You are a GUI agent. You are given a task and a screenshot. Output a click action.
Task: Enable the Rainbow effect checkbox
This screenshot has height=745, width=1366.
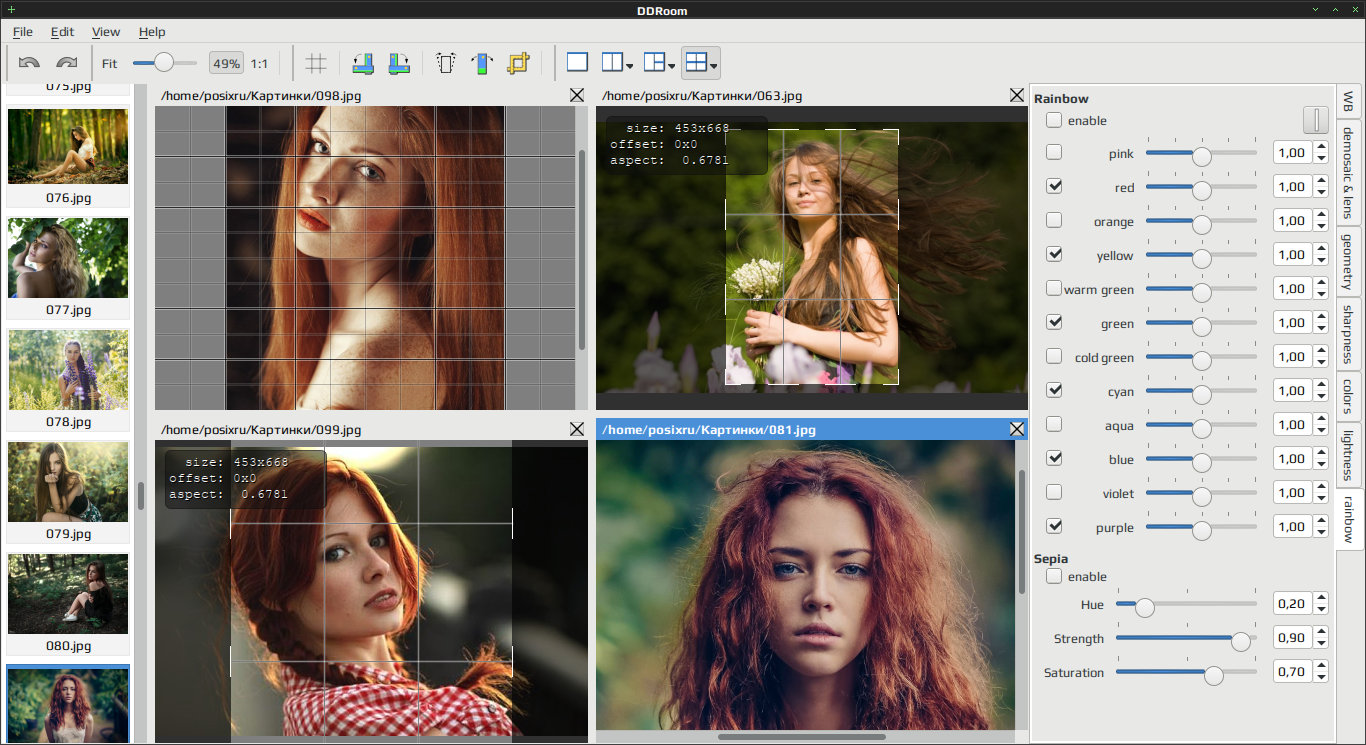tap(1054, 120)
